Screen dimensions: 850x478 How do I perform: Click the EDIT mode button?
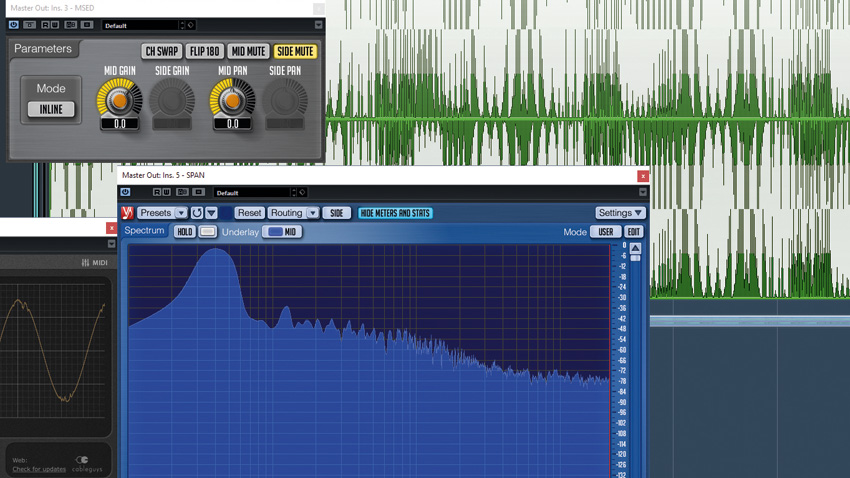pos(633,232)
